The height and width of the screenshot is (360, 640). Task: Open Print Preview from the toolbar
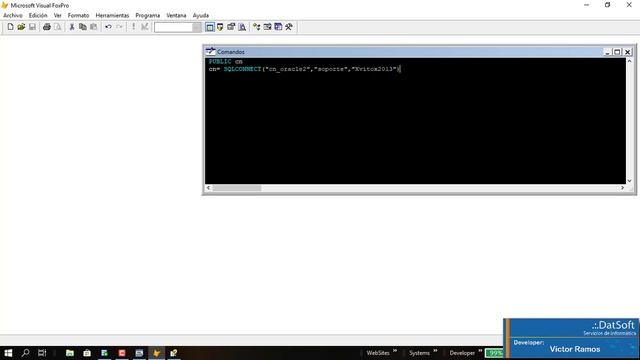58,27
